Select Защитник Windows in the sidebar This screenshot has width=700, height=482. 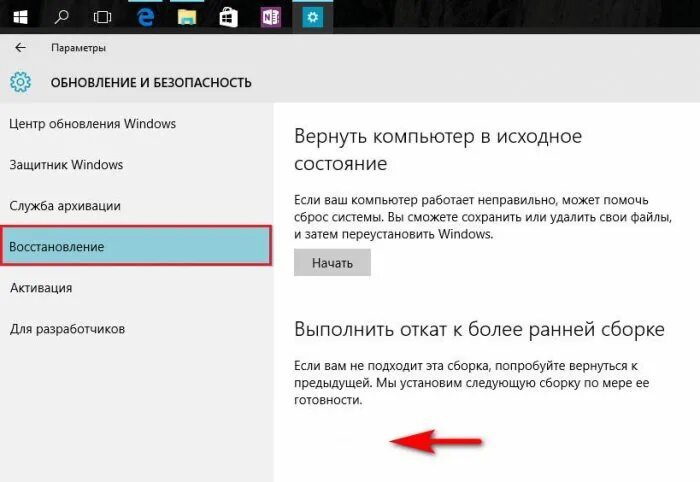[x=66, y=165]
